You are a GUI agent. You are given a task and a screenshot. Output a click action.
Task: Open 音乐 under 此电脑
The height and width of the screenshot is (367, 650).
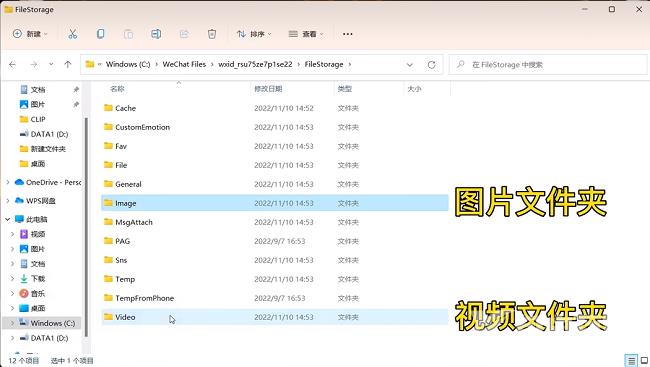(x=37, y=294)
